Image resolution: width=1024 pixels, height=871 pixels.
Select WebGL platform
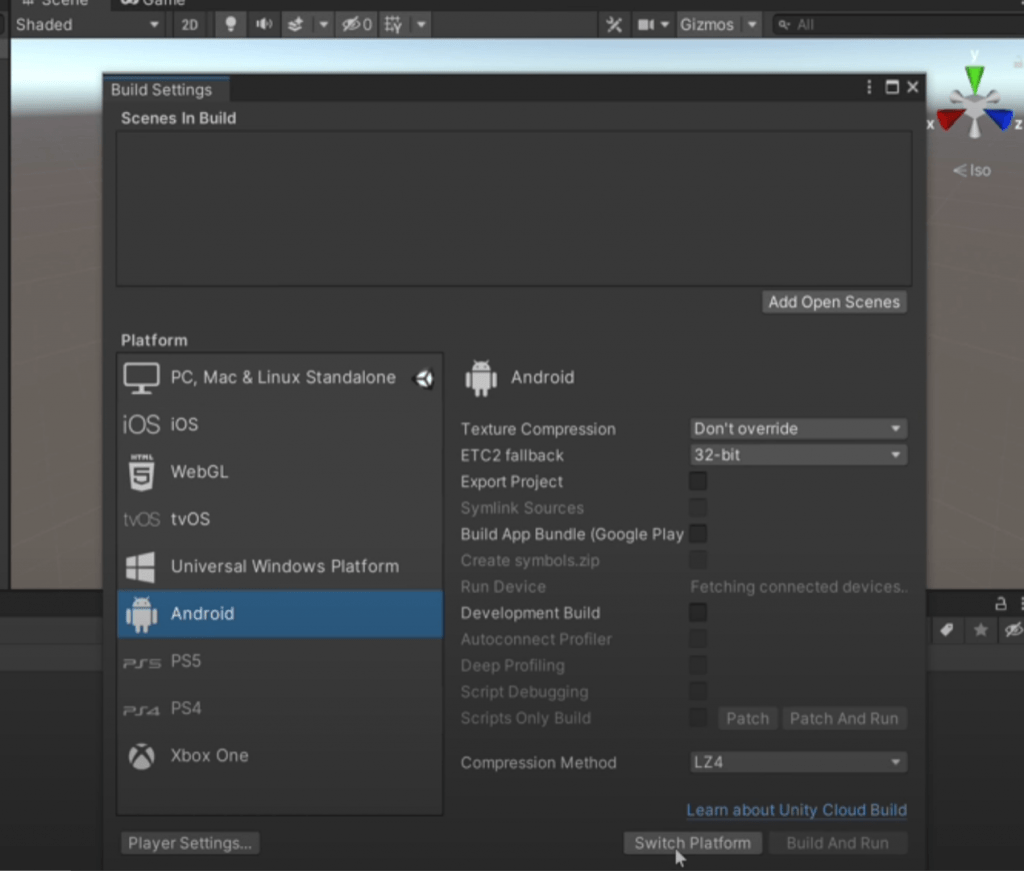280,471
